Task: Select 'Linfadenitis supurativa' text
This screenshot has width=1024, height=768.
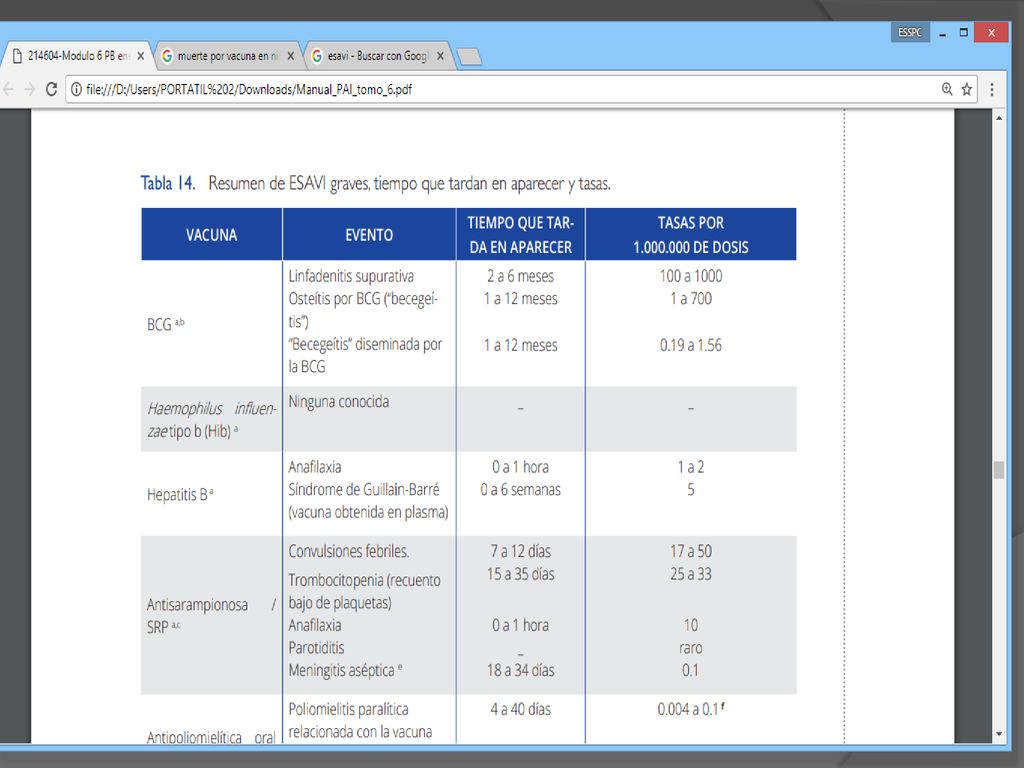Action: pos(351,276)
